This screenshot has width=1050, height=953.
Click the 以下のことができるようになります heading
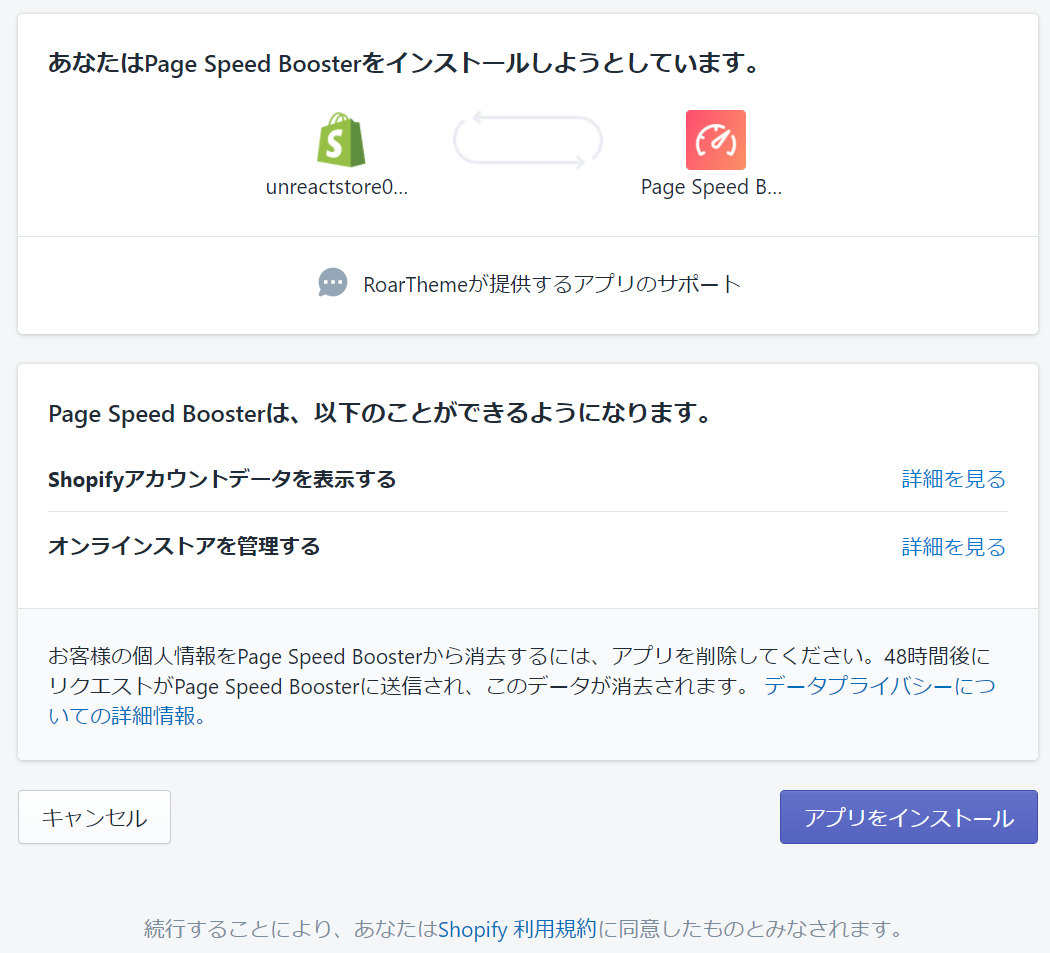[x=380, y=413]
